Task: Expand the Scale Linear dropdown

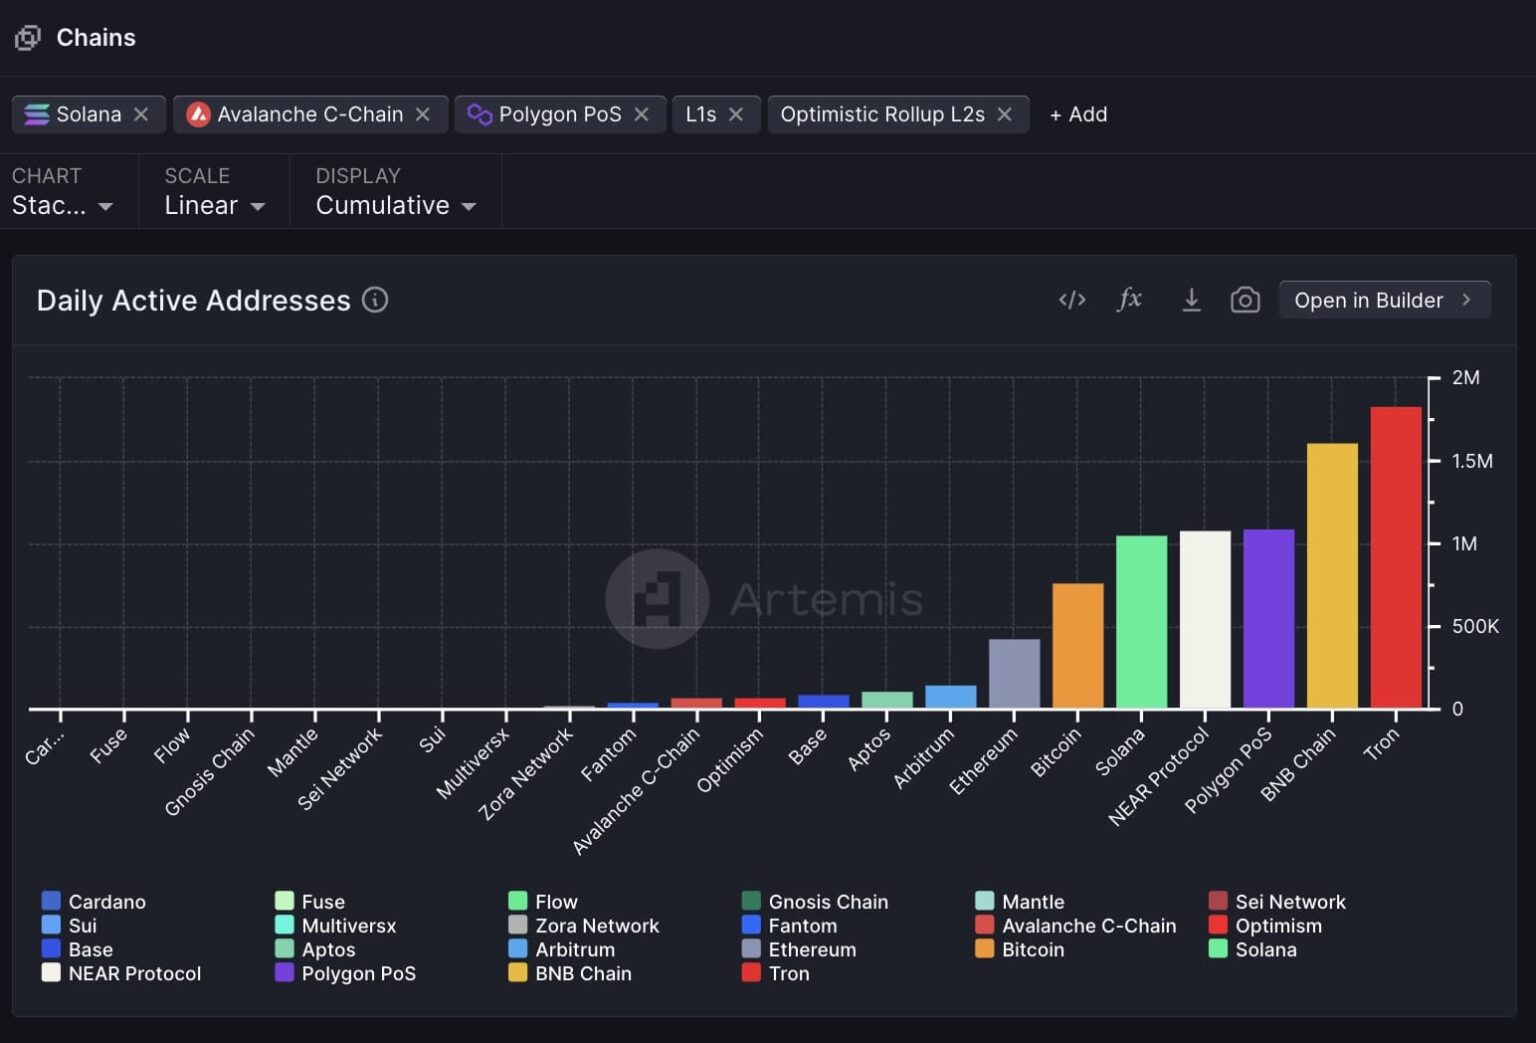Action: point(214,205)
